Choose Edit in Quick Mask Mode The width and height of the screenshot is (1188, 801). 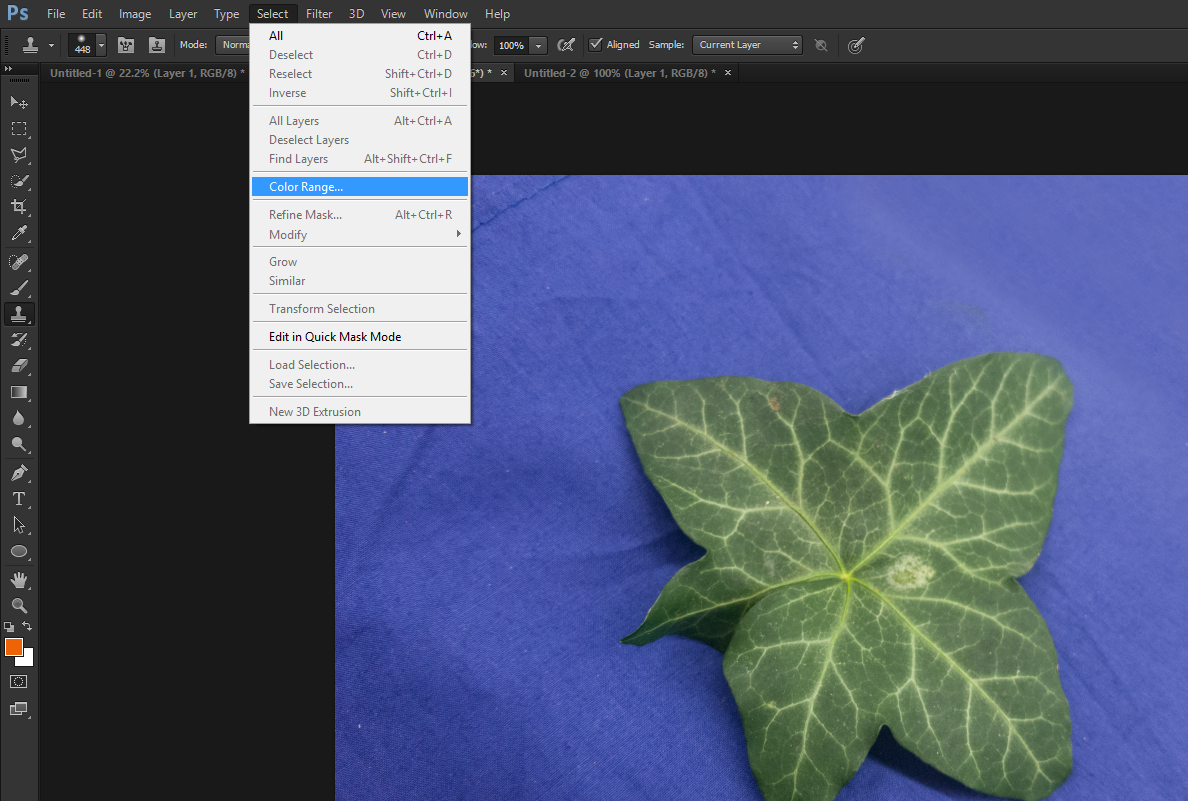pos(335,337)
